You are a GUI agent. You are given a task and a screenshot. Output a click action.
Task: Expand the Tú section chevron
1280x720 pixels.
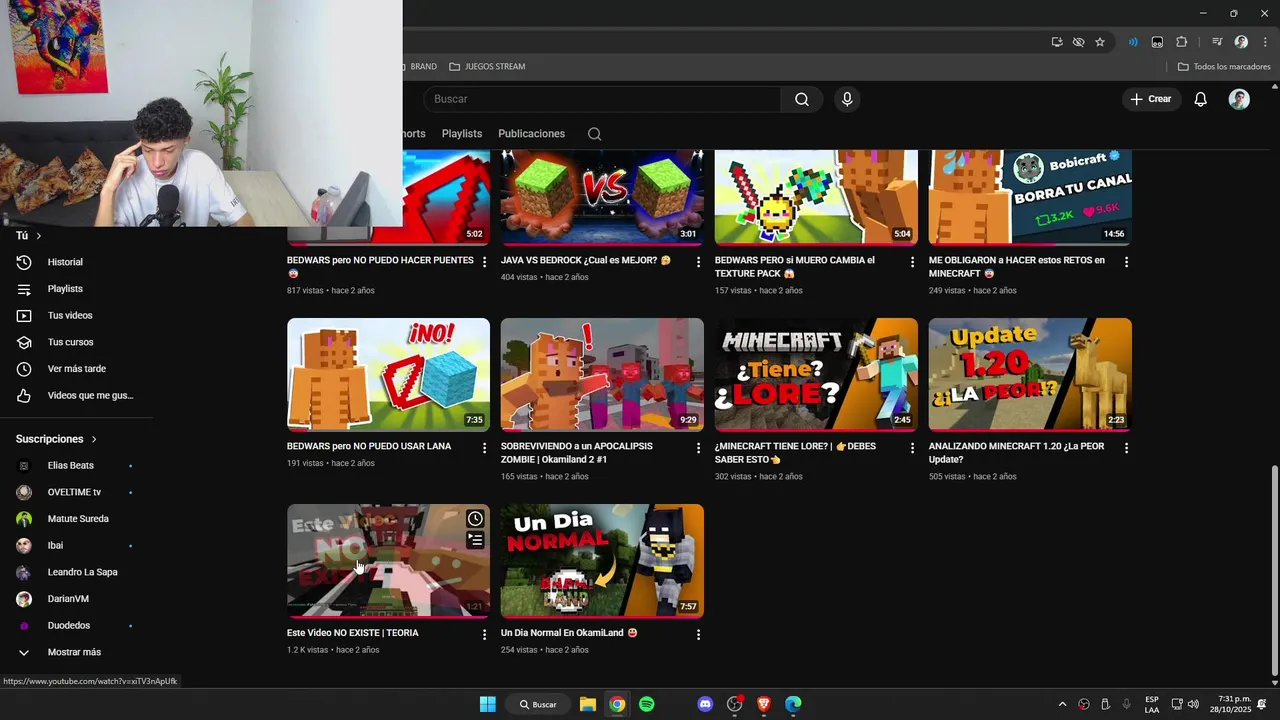[x=38, y=236]
